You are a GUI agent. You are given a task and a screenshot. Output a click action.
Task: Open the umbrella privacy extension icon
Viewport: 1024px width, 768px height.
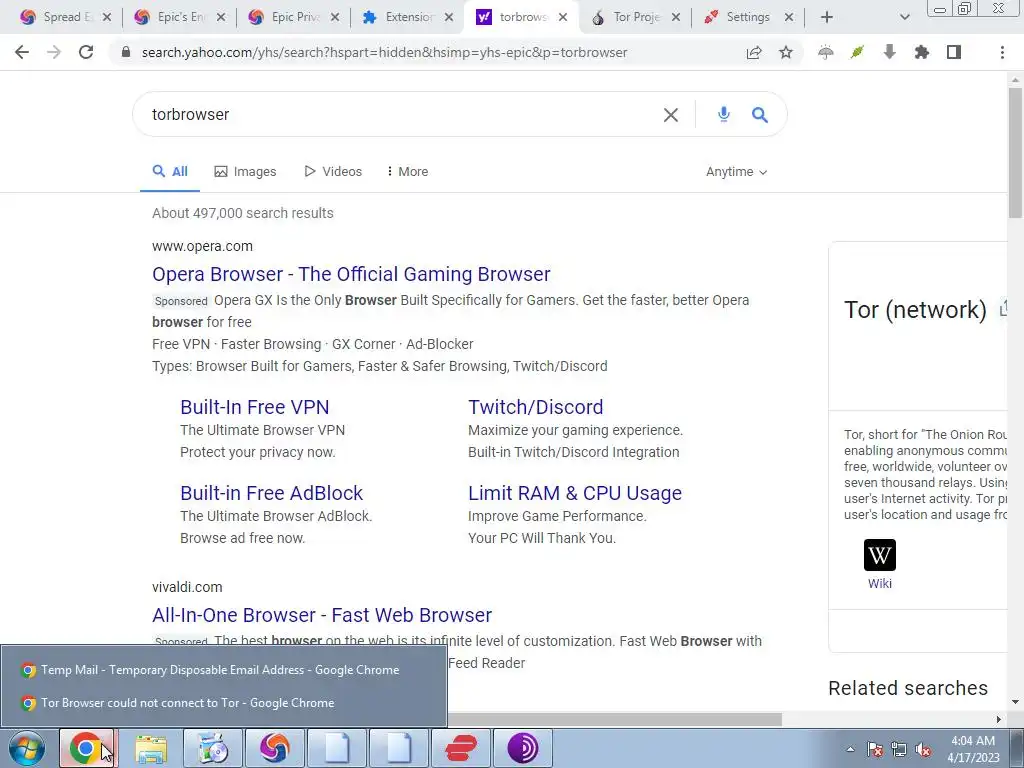[825, 52]
